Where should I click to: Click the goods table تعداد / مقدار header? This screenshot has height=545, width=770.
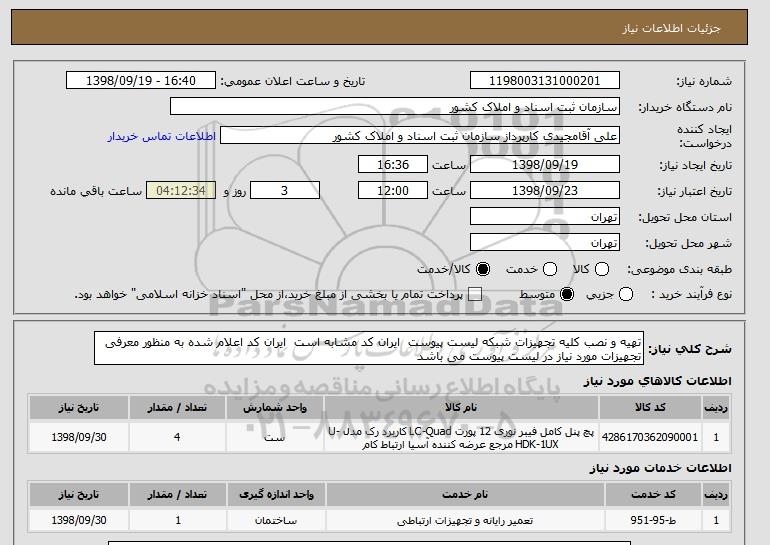coord(177,408)
